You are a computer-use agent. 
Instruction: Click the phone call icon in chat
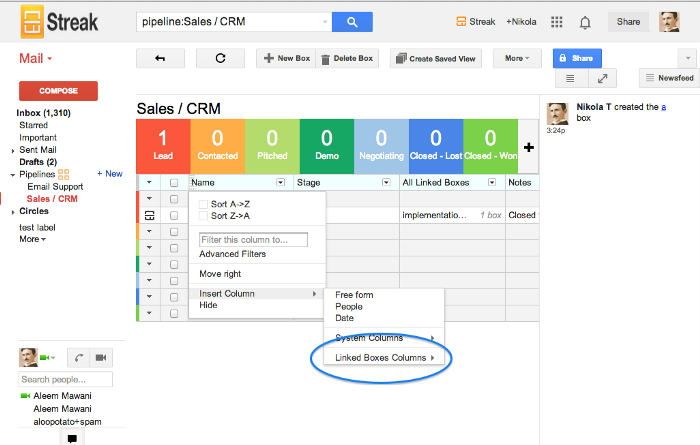[79, 358]
